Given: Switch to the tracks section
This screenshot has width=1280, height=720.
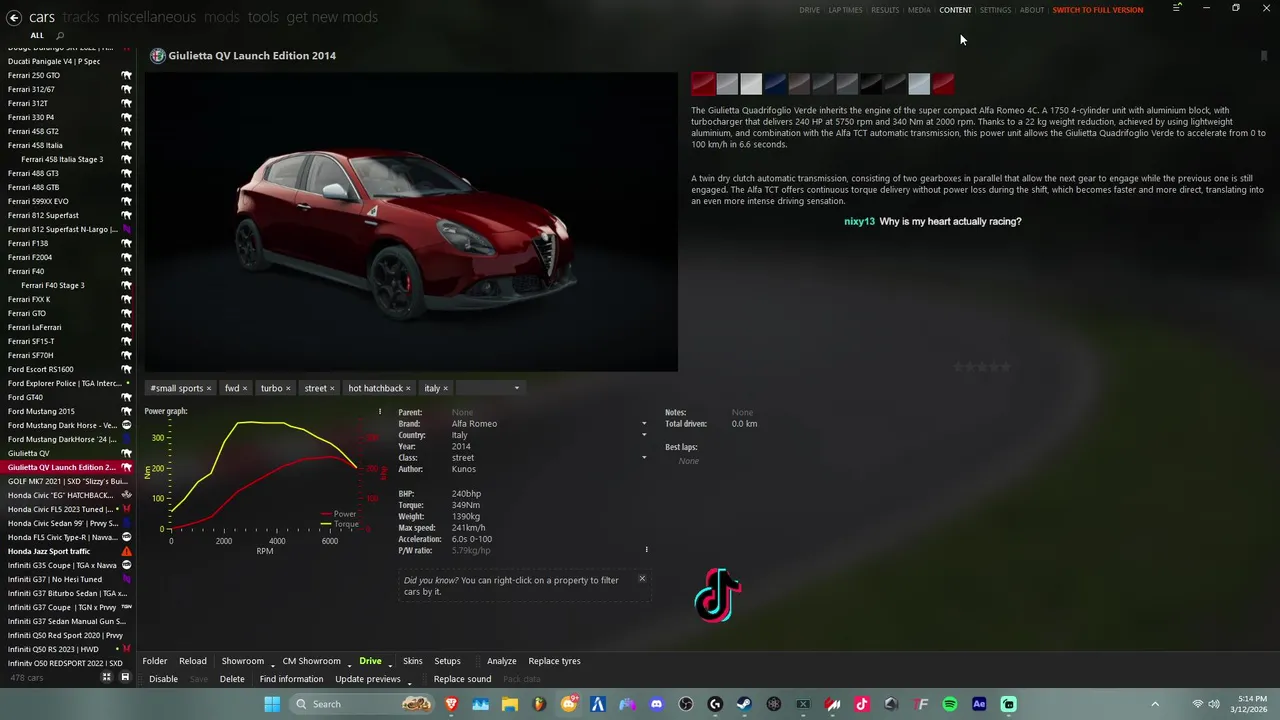Looking at the screenshot, I should pos(81,17).
